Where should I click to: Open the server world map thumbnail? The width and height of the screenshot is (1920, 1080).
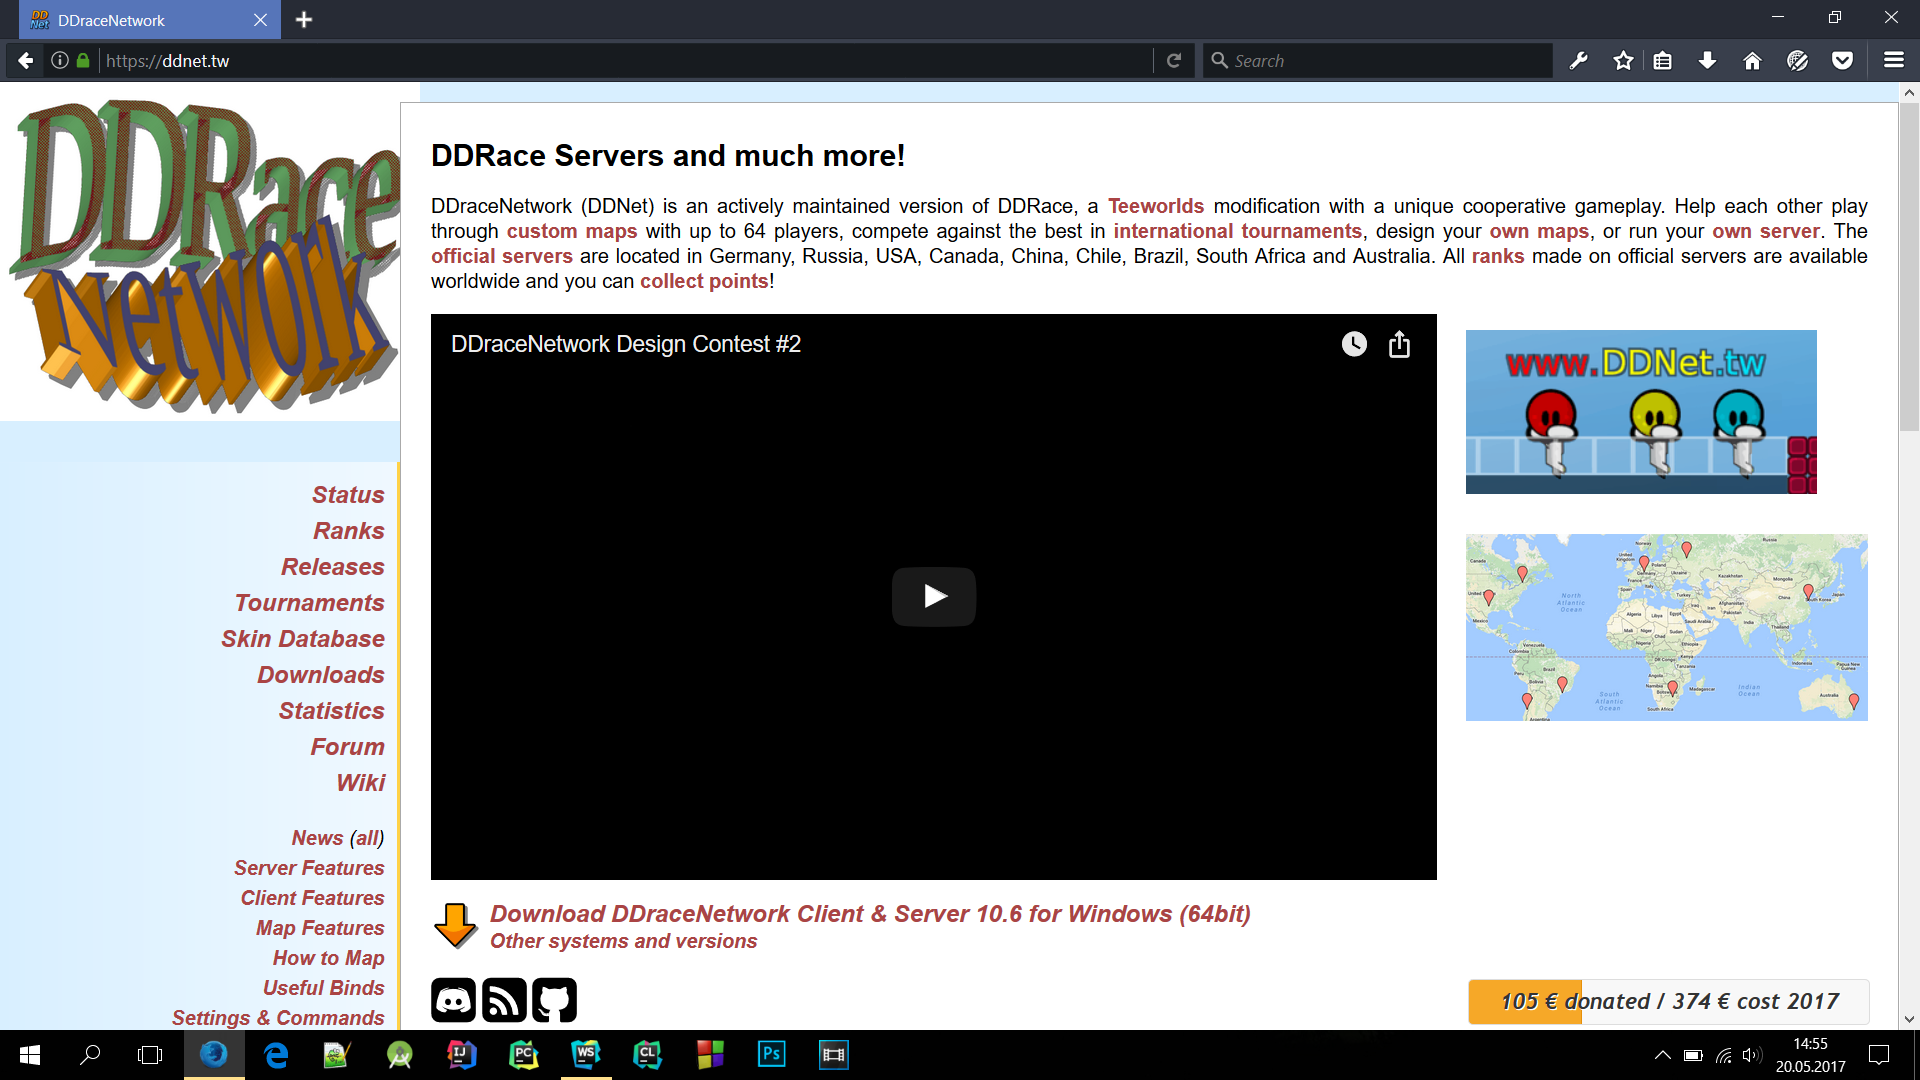point(1666,627)
